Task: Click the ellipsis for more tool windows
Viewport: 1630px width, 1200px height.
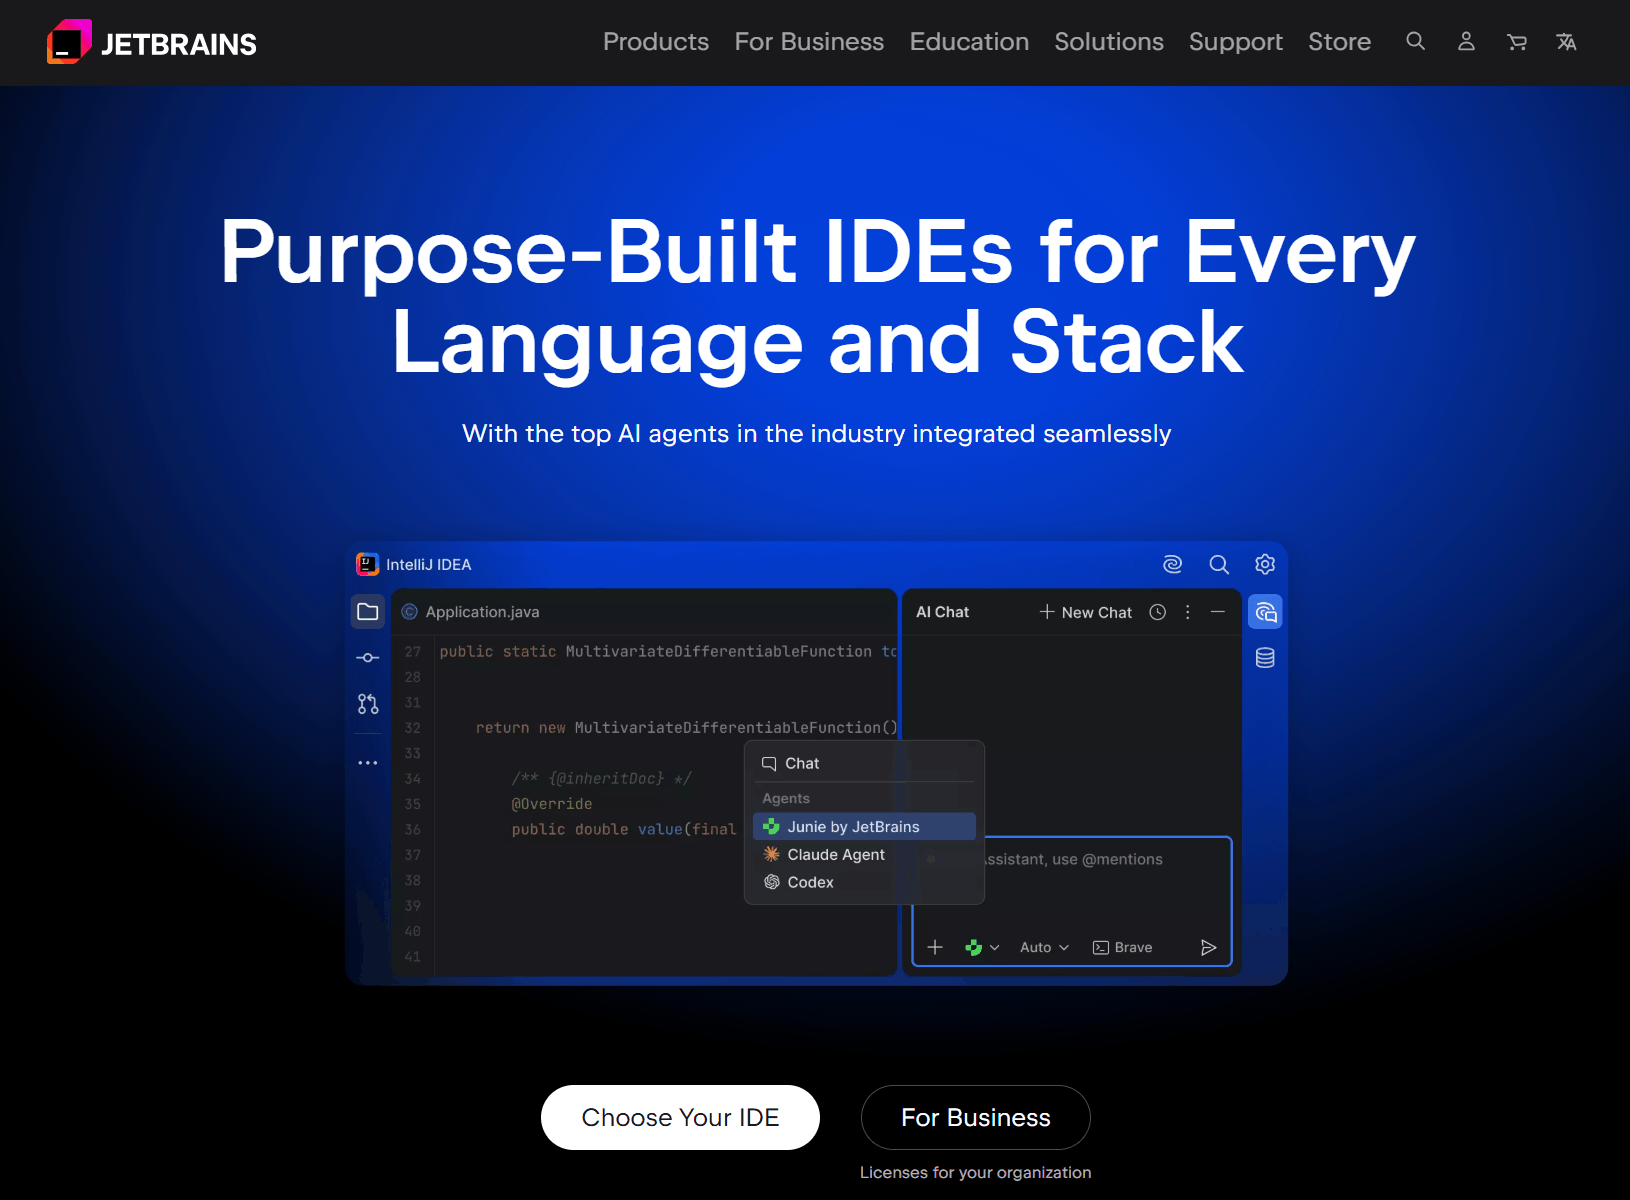Action: click(x=368, y=762)
